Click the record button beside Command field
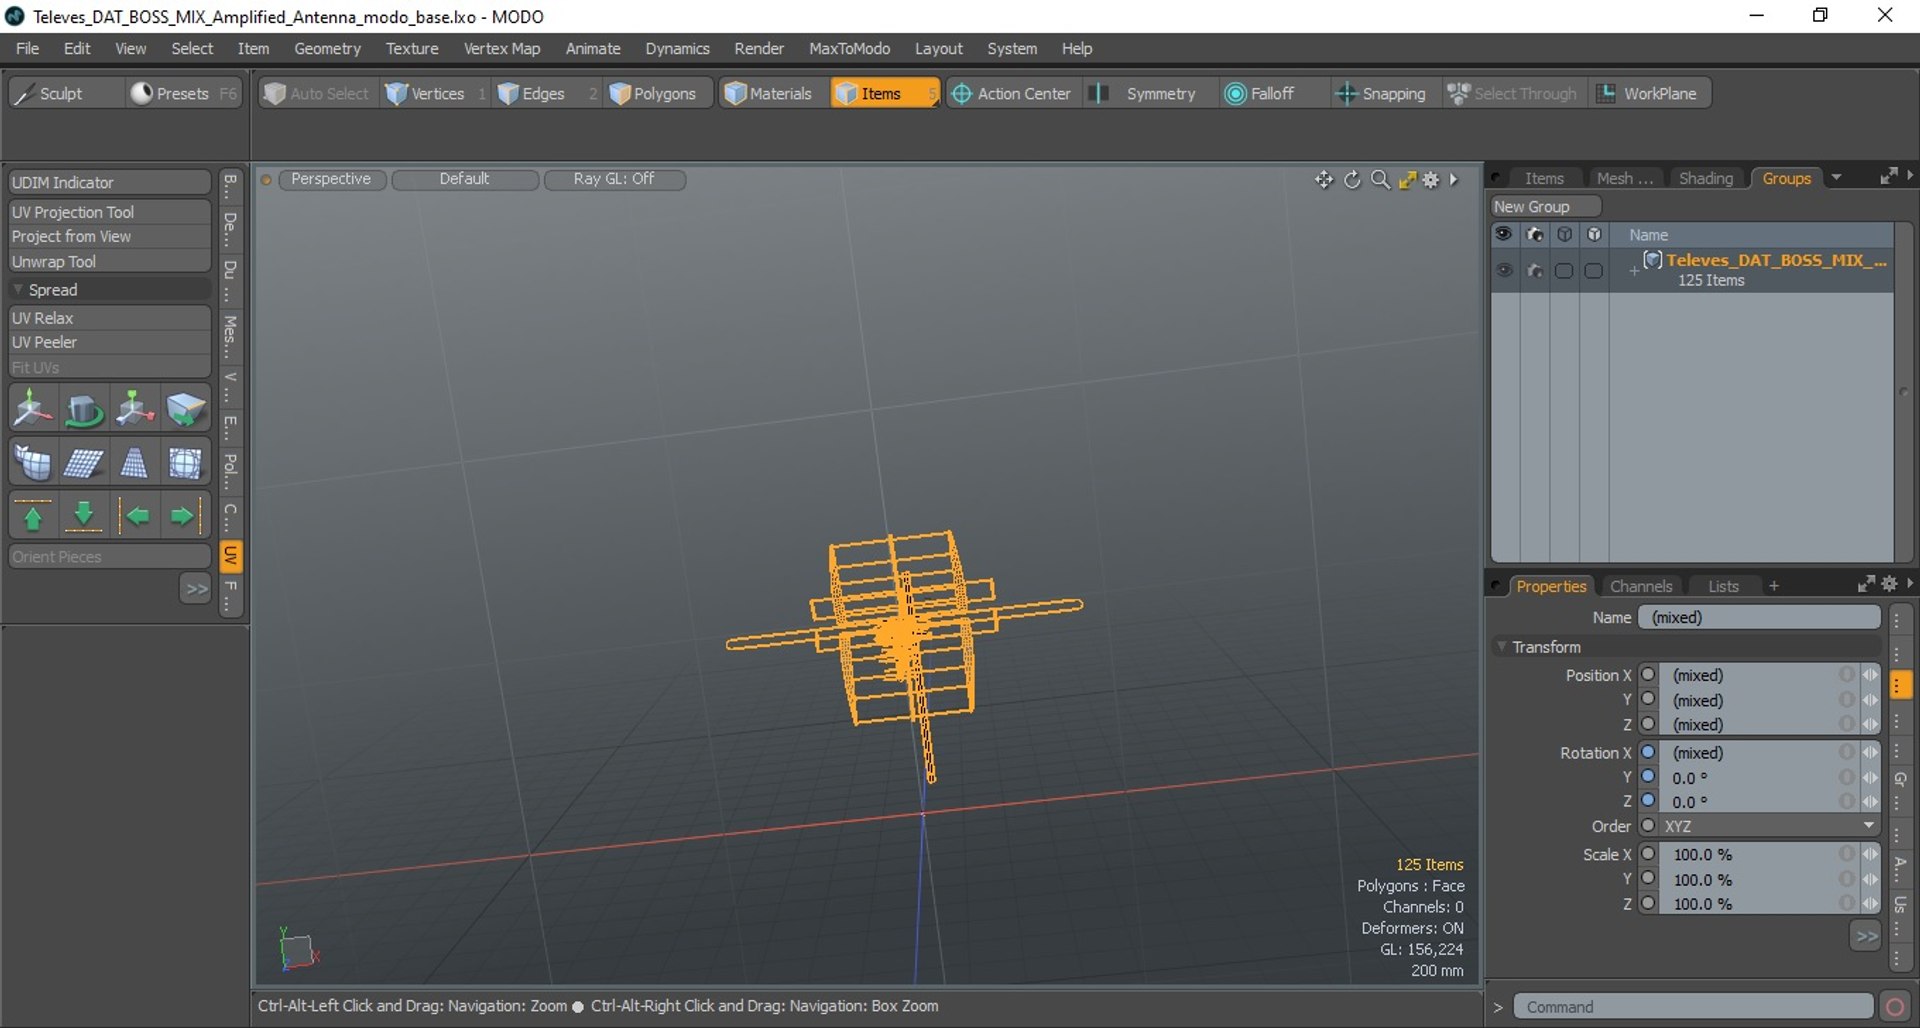The image size is (1920, 1028). pos(1894,1007)
